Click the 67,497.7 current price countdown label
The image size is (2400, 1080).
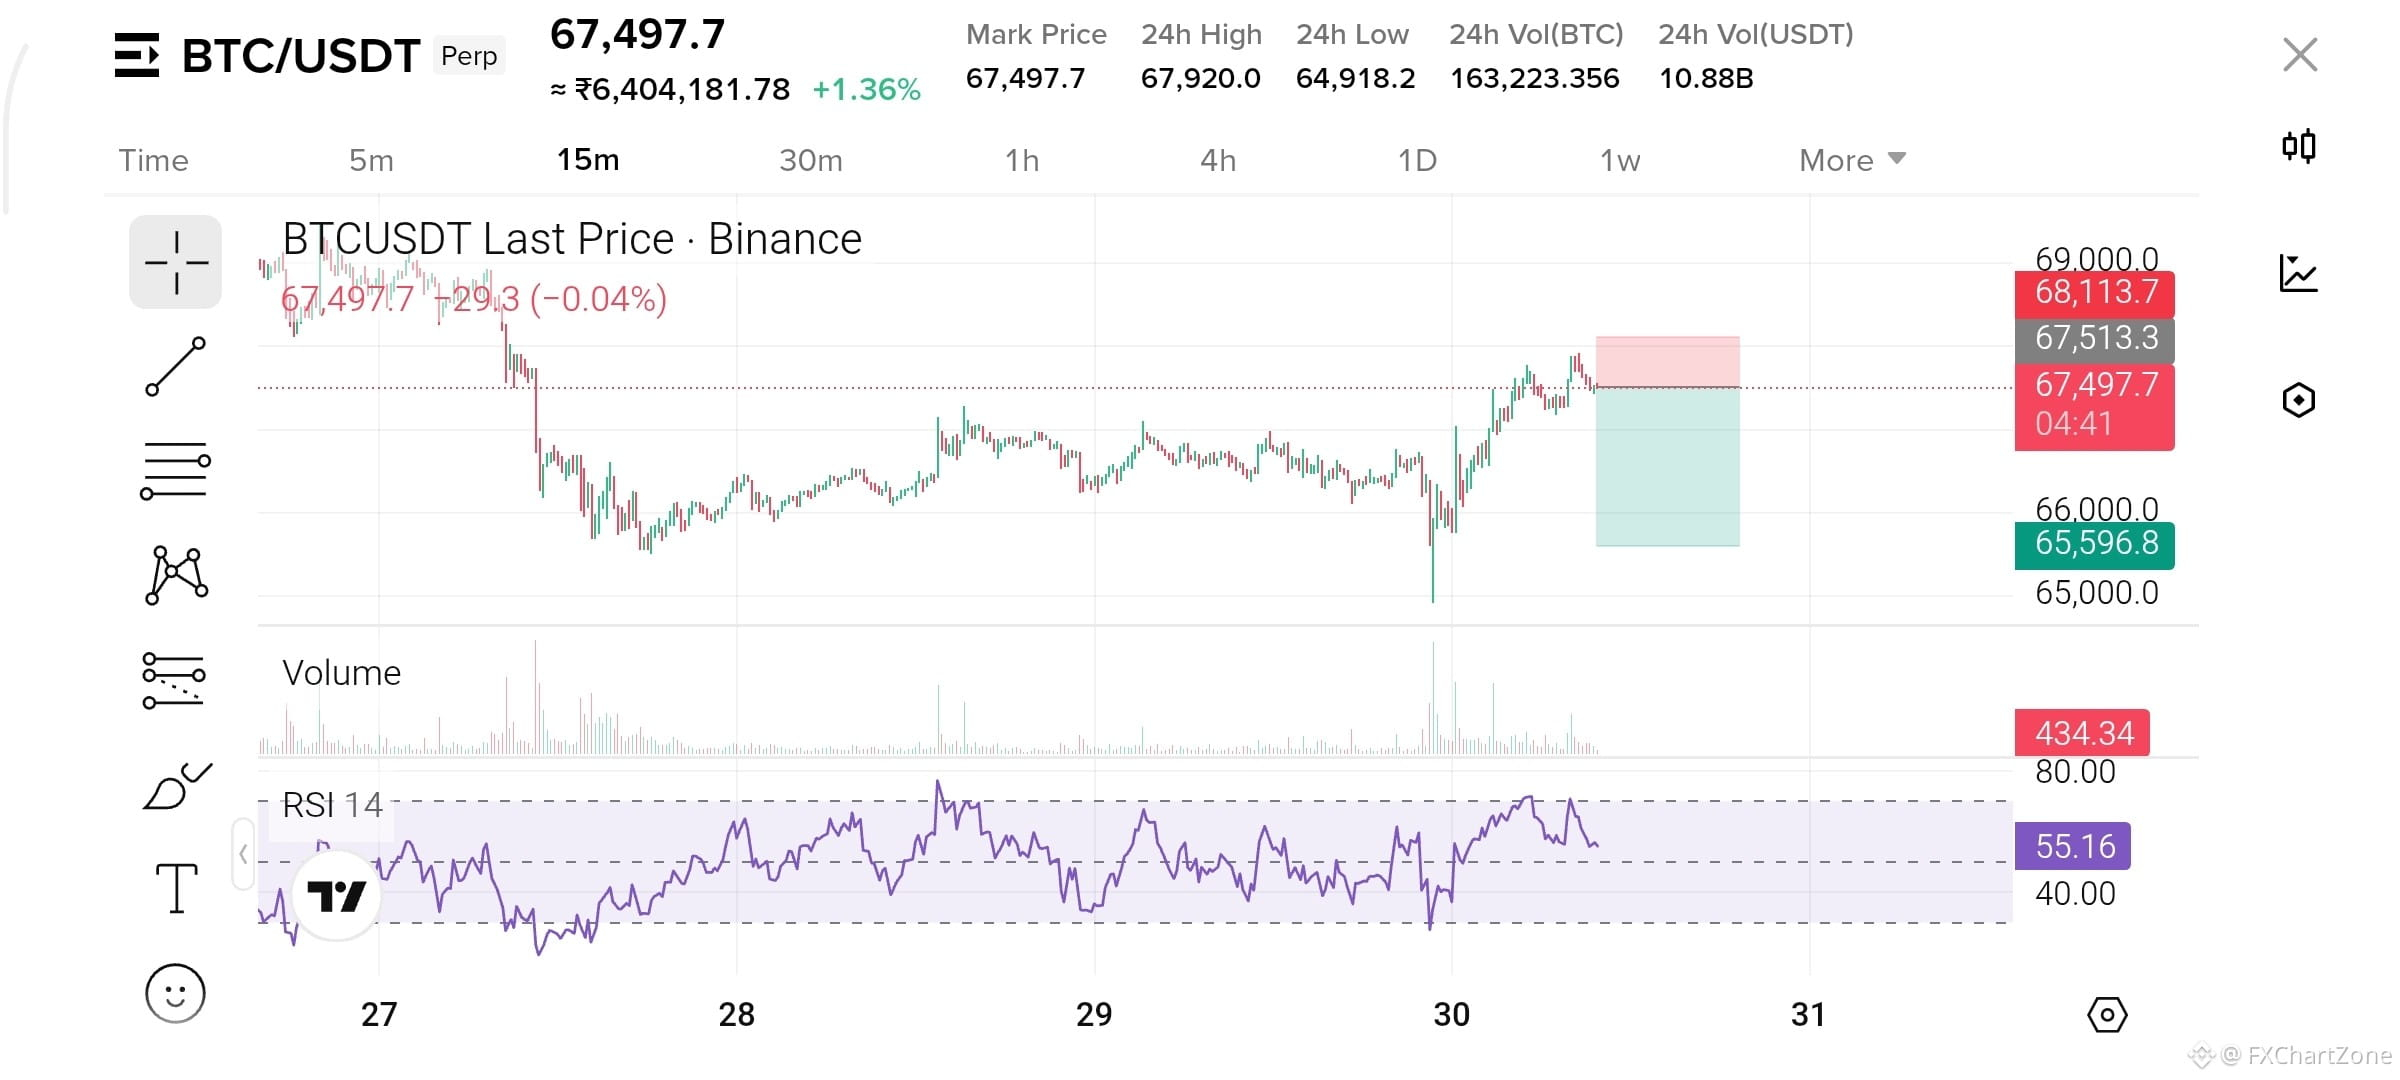(2094, 405)
